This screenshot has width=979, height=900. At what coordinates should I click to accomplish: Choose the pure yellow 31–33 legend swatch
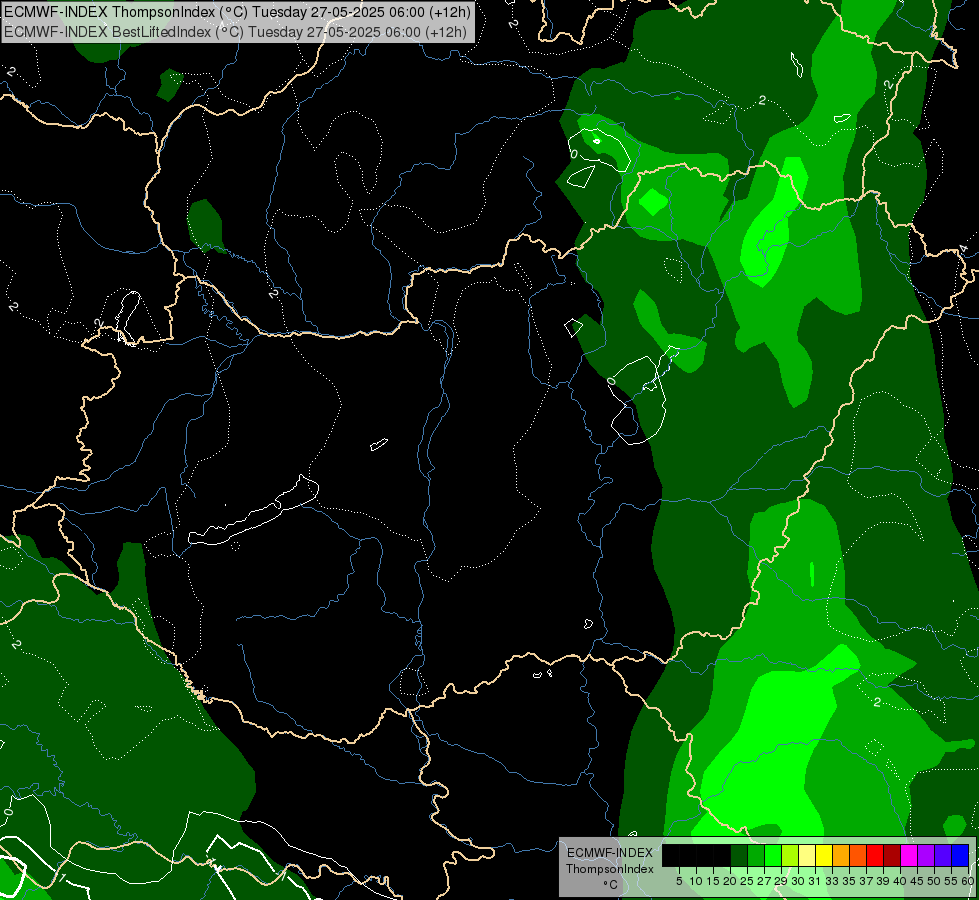coord(824,855)
